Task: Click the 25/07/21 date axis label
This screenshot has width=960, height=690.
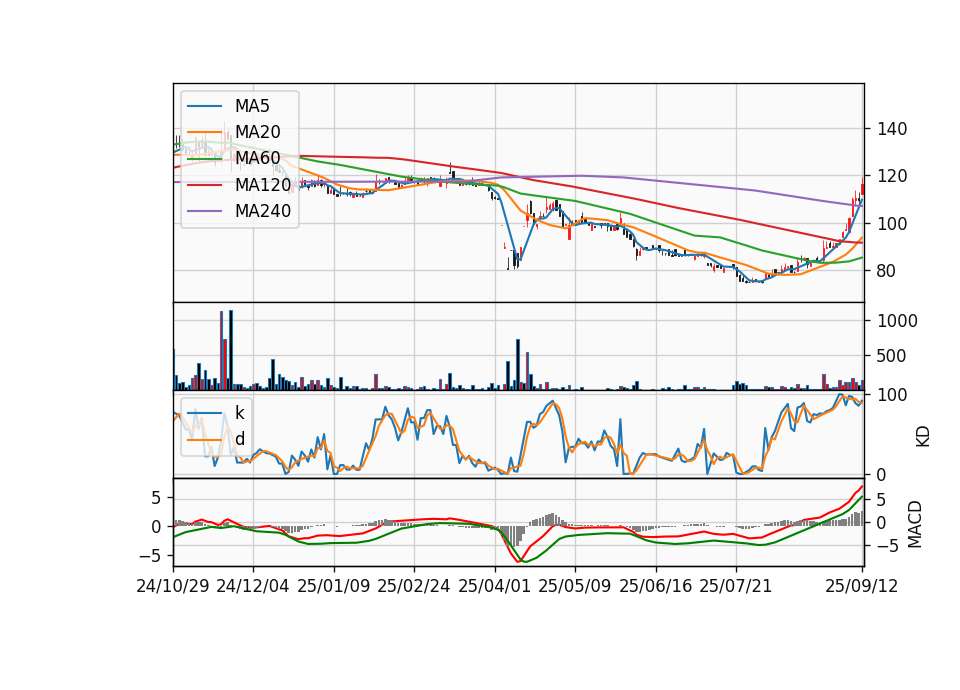Action: 736,586
